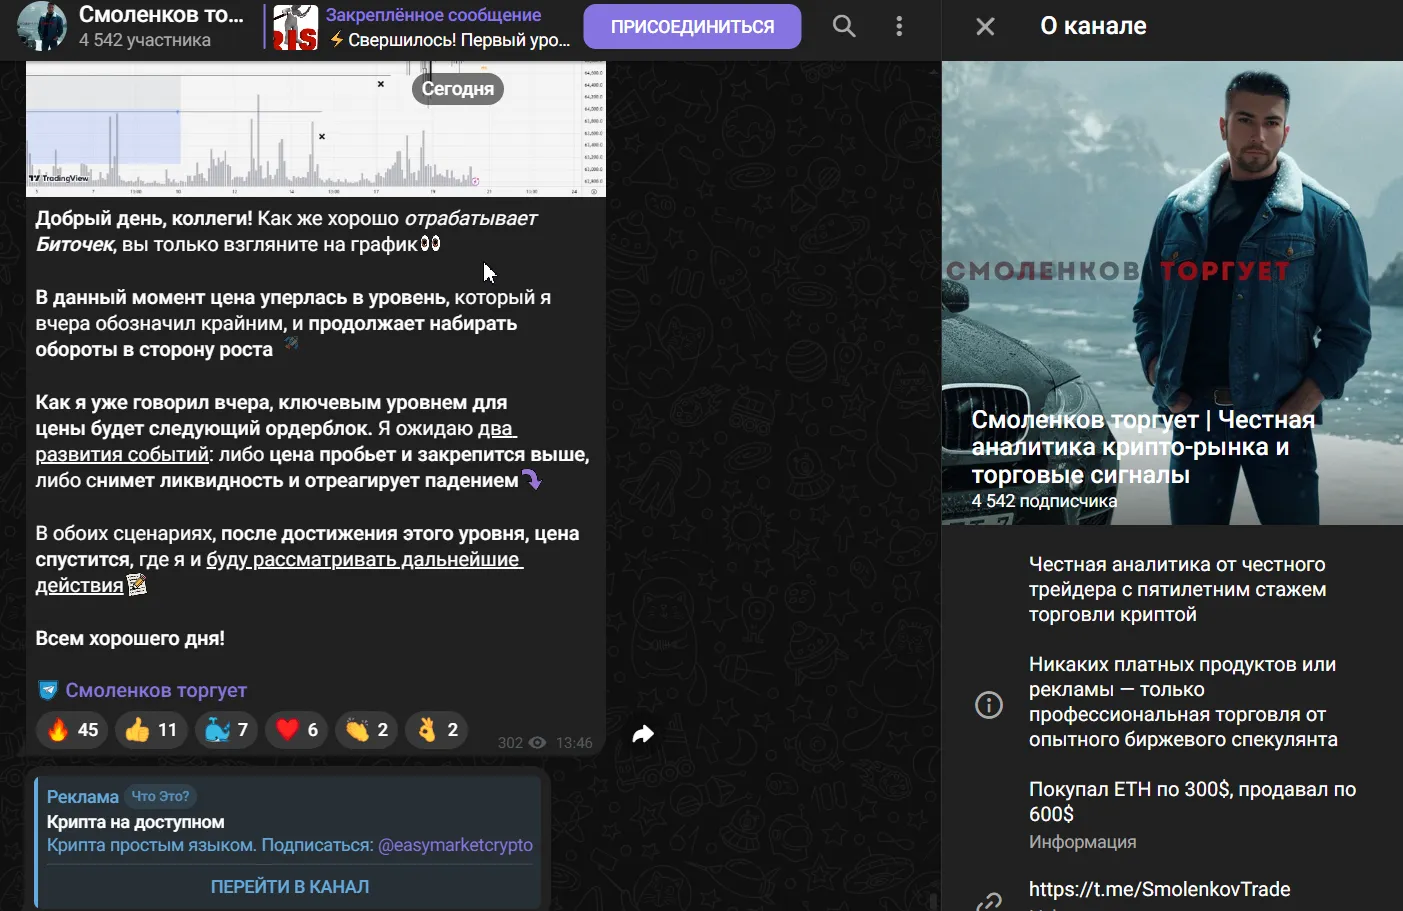Add the OK hand reaction
Image resolution: width=1403 pixels, height=911 pixels.
437,730
